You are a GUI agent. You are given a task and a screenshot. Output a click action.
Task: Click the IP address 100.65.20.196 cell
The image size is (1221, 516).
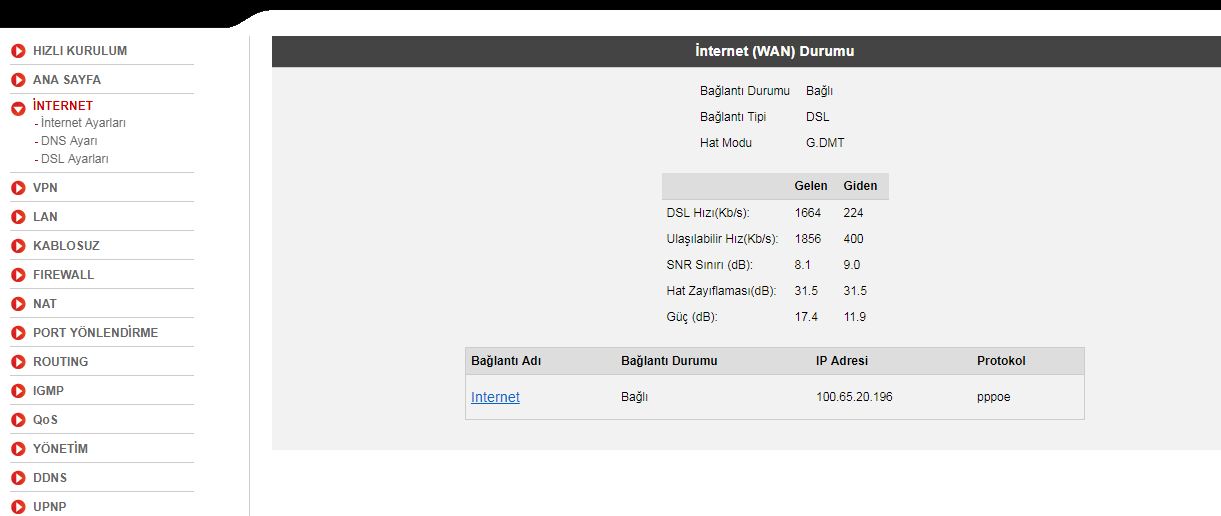[x=854, y=397]
